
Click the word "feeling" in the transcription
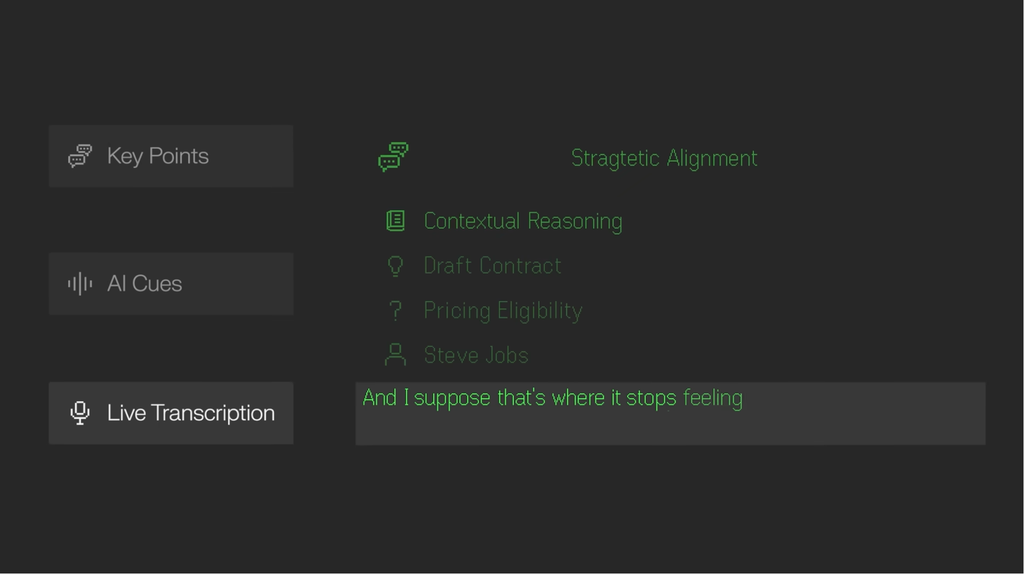click(x=713, y=398)
